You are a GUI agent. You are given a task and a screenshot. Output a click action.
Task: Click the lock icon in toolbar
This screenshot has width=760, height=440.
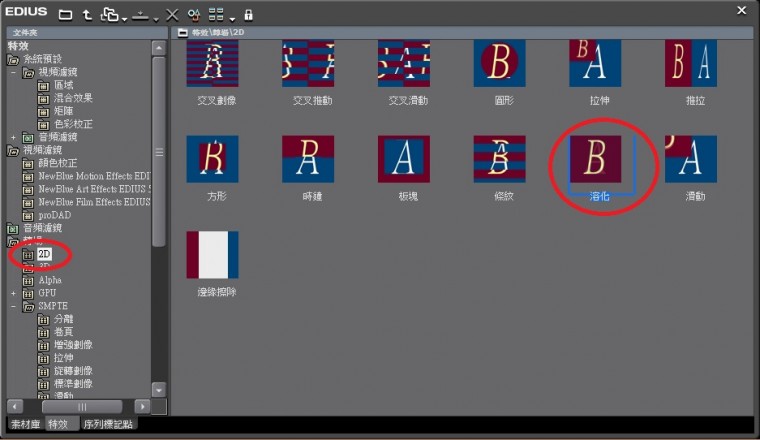click(x=248, y=14)
